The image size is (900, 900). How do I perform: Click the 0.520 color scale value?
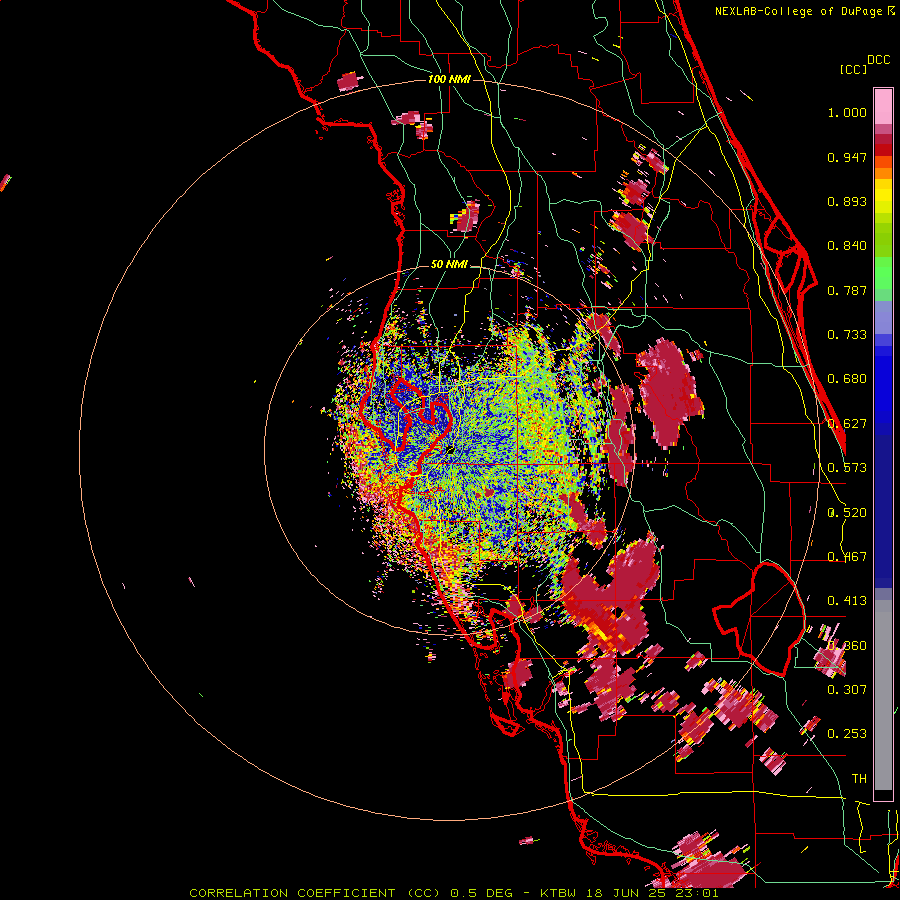847,513
